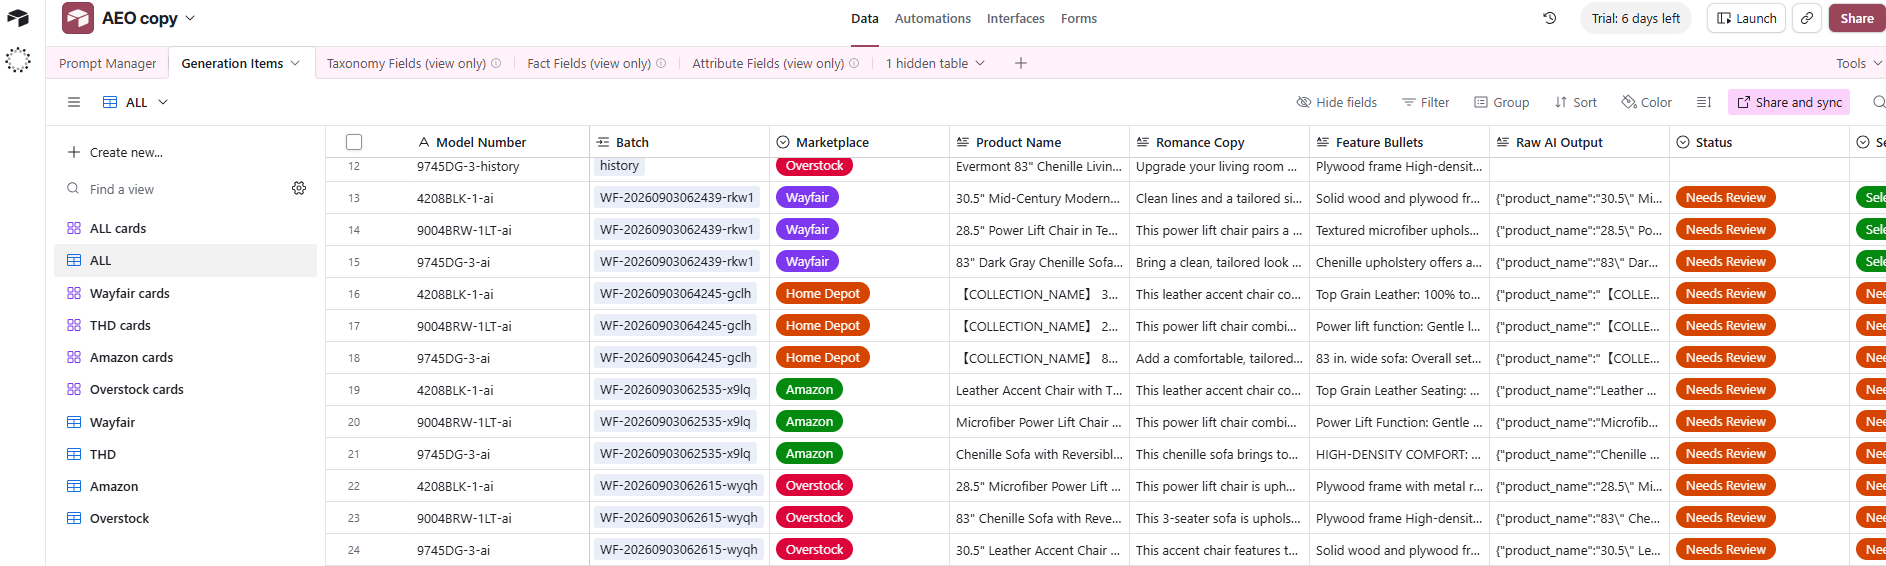Add a new table plus icon
This screenshot has height=566, width=1886.
coord(1020,63)
